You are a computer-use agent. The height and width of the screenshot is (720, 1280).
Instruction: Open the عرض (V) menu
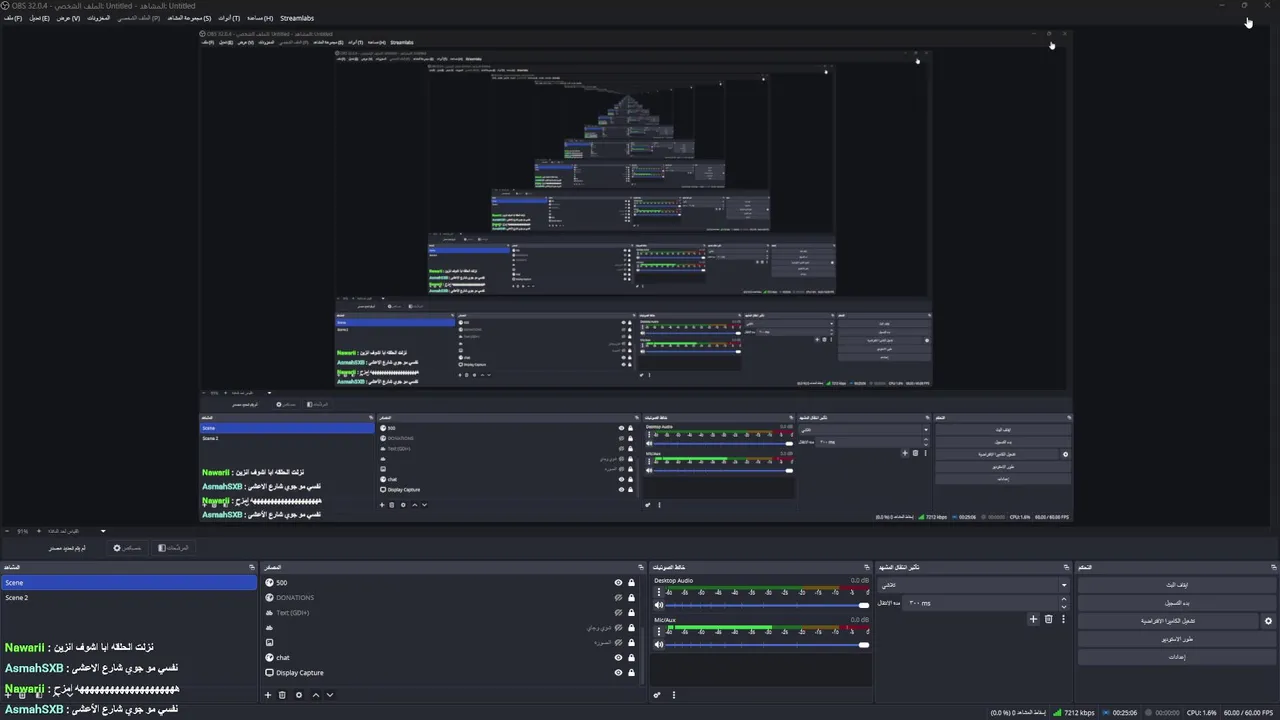(68, 18)
